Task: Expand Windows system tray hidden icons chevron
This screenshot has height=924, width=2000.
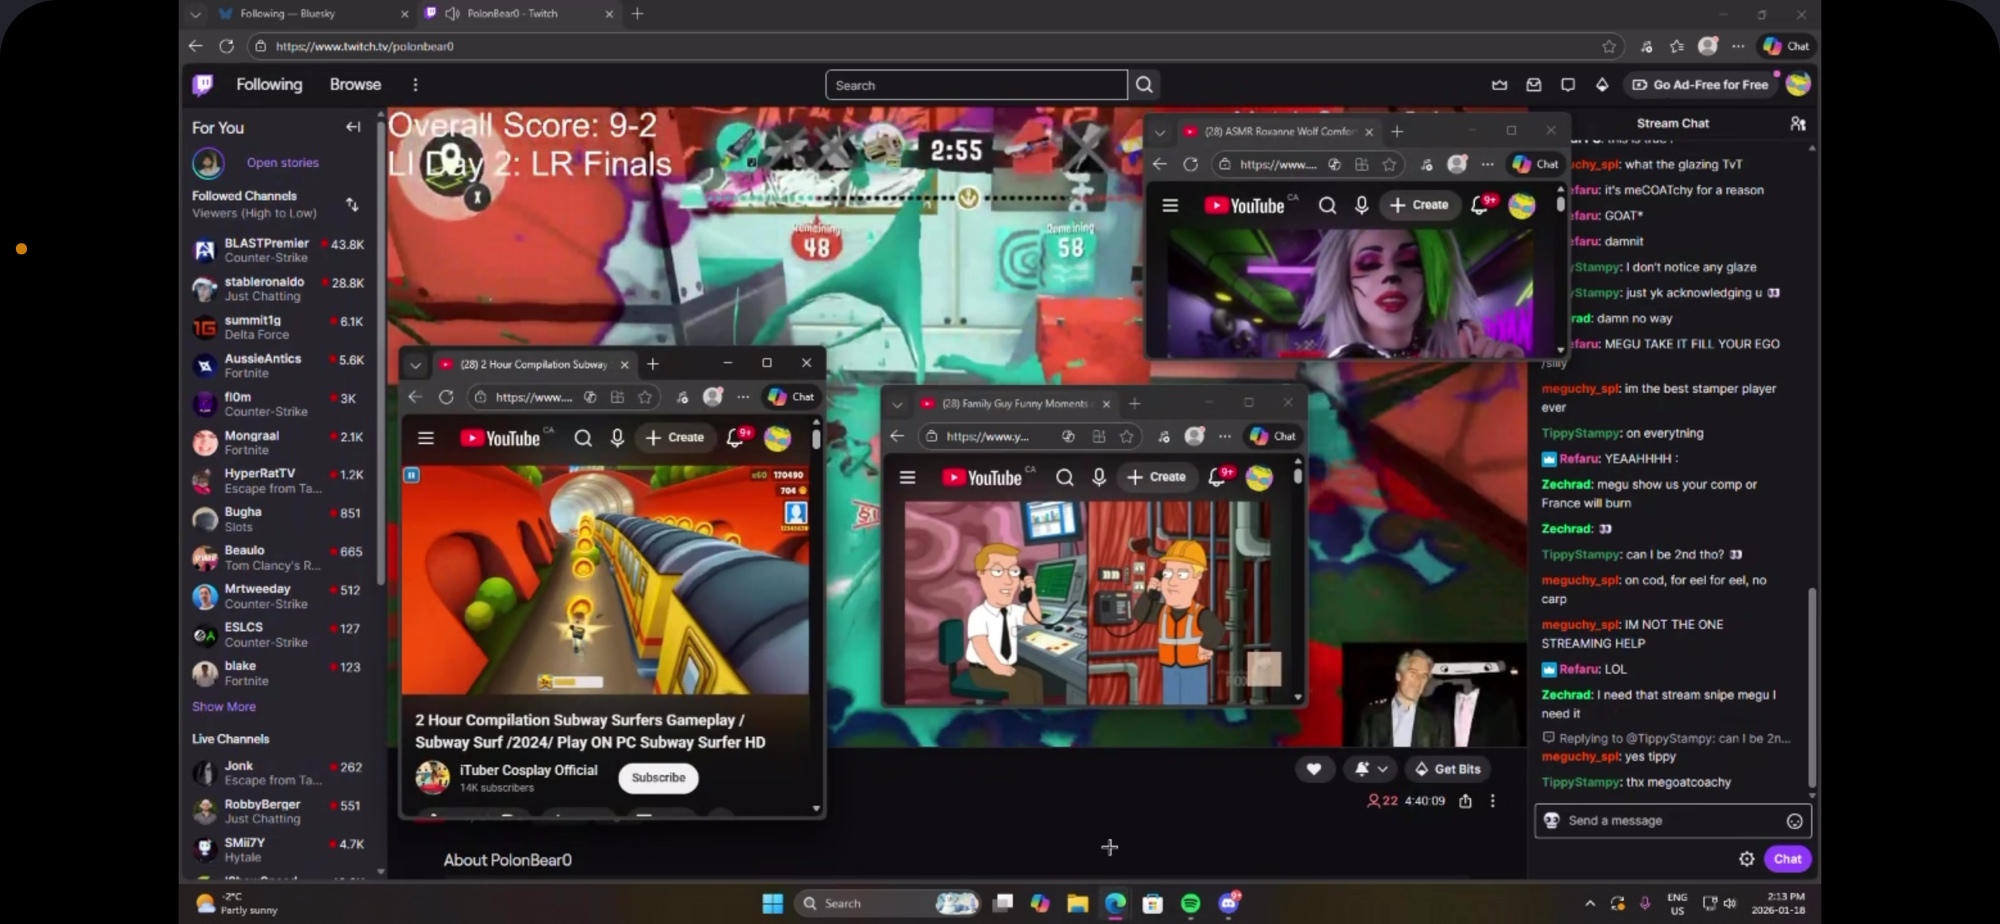Action: (x=1590, y=904)
